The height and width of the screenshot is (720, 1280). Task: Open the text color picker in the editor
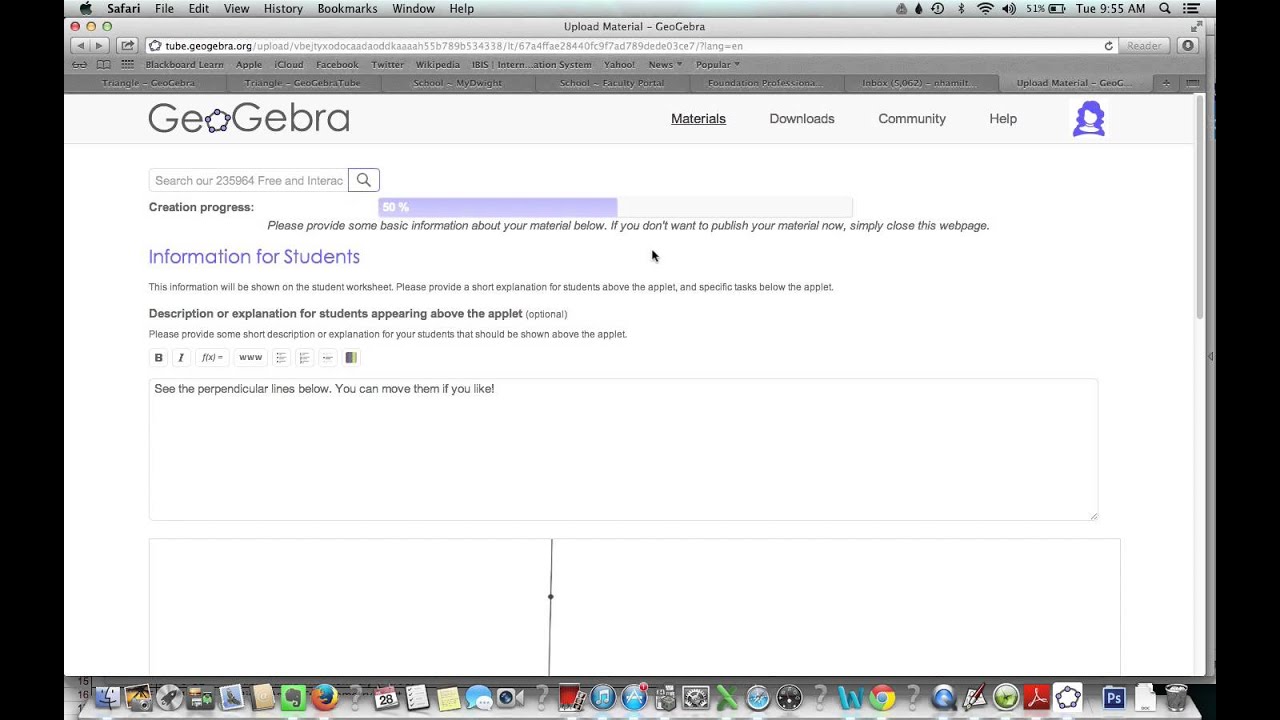point(351,358)
